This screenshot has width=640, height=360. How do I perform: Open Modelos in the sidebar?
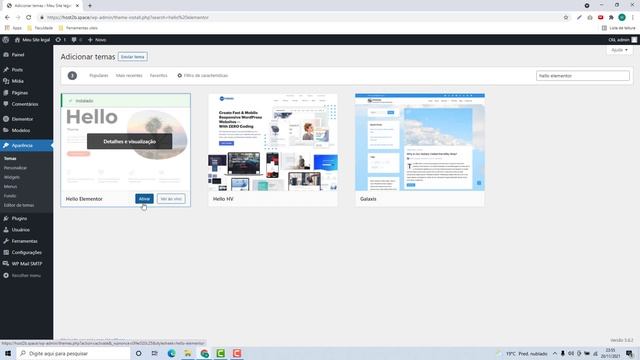tap(21, 131)
